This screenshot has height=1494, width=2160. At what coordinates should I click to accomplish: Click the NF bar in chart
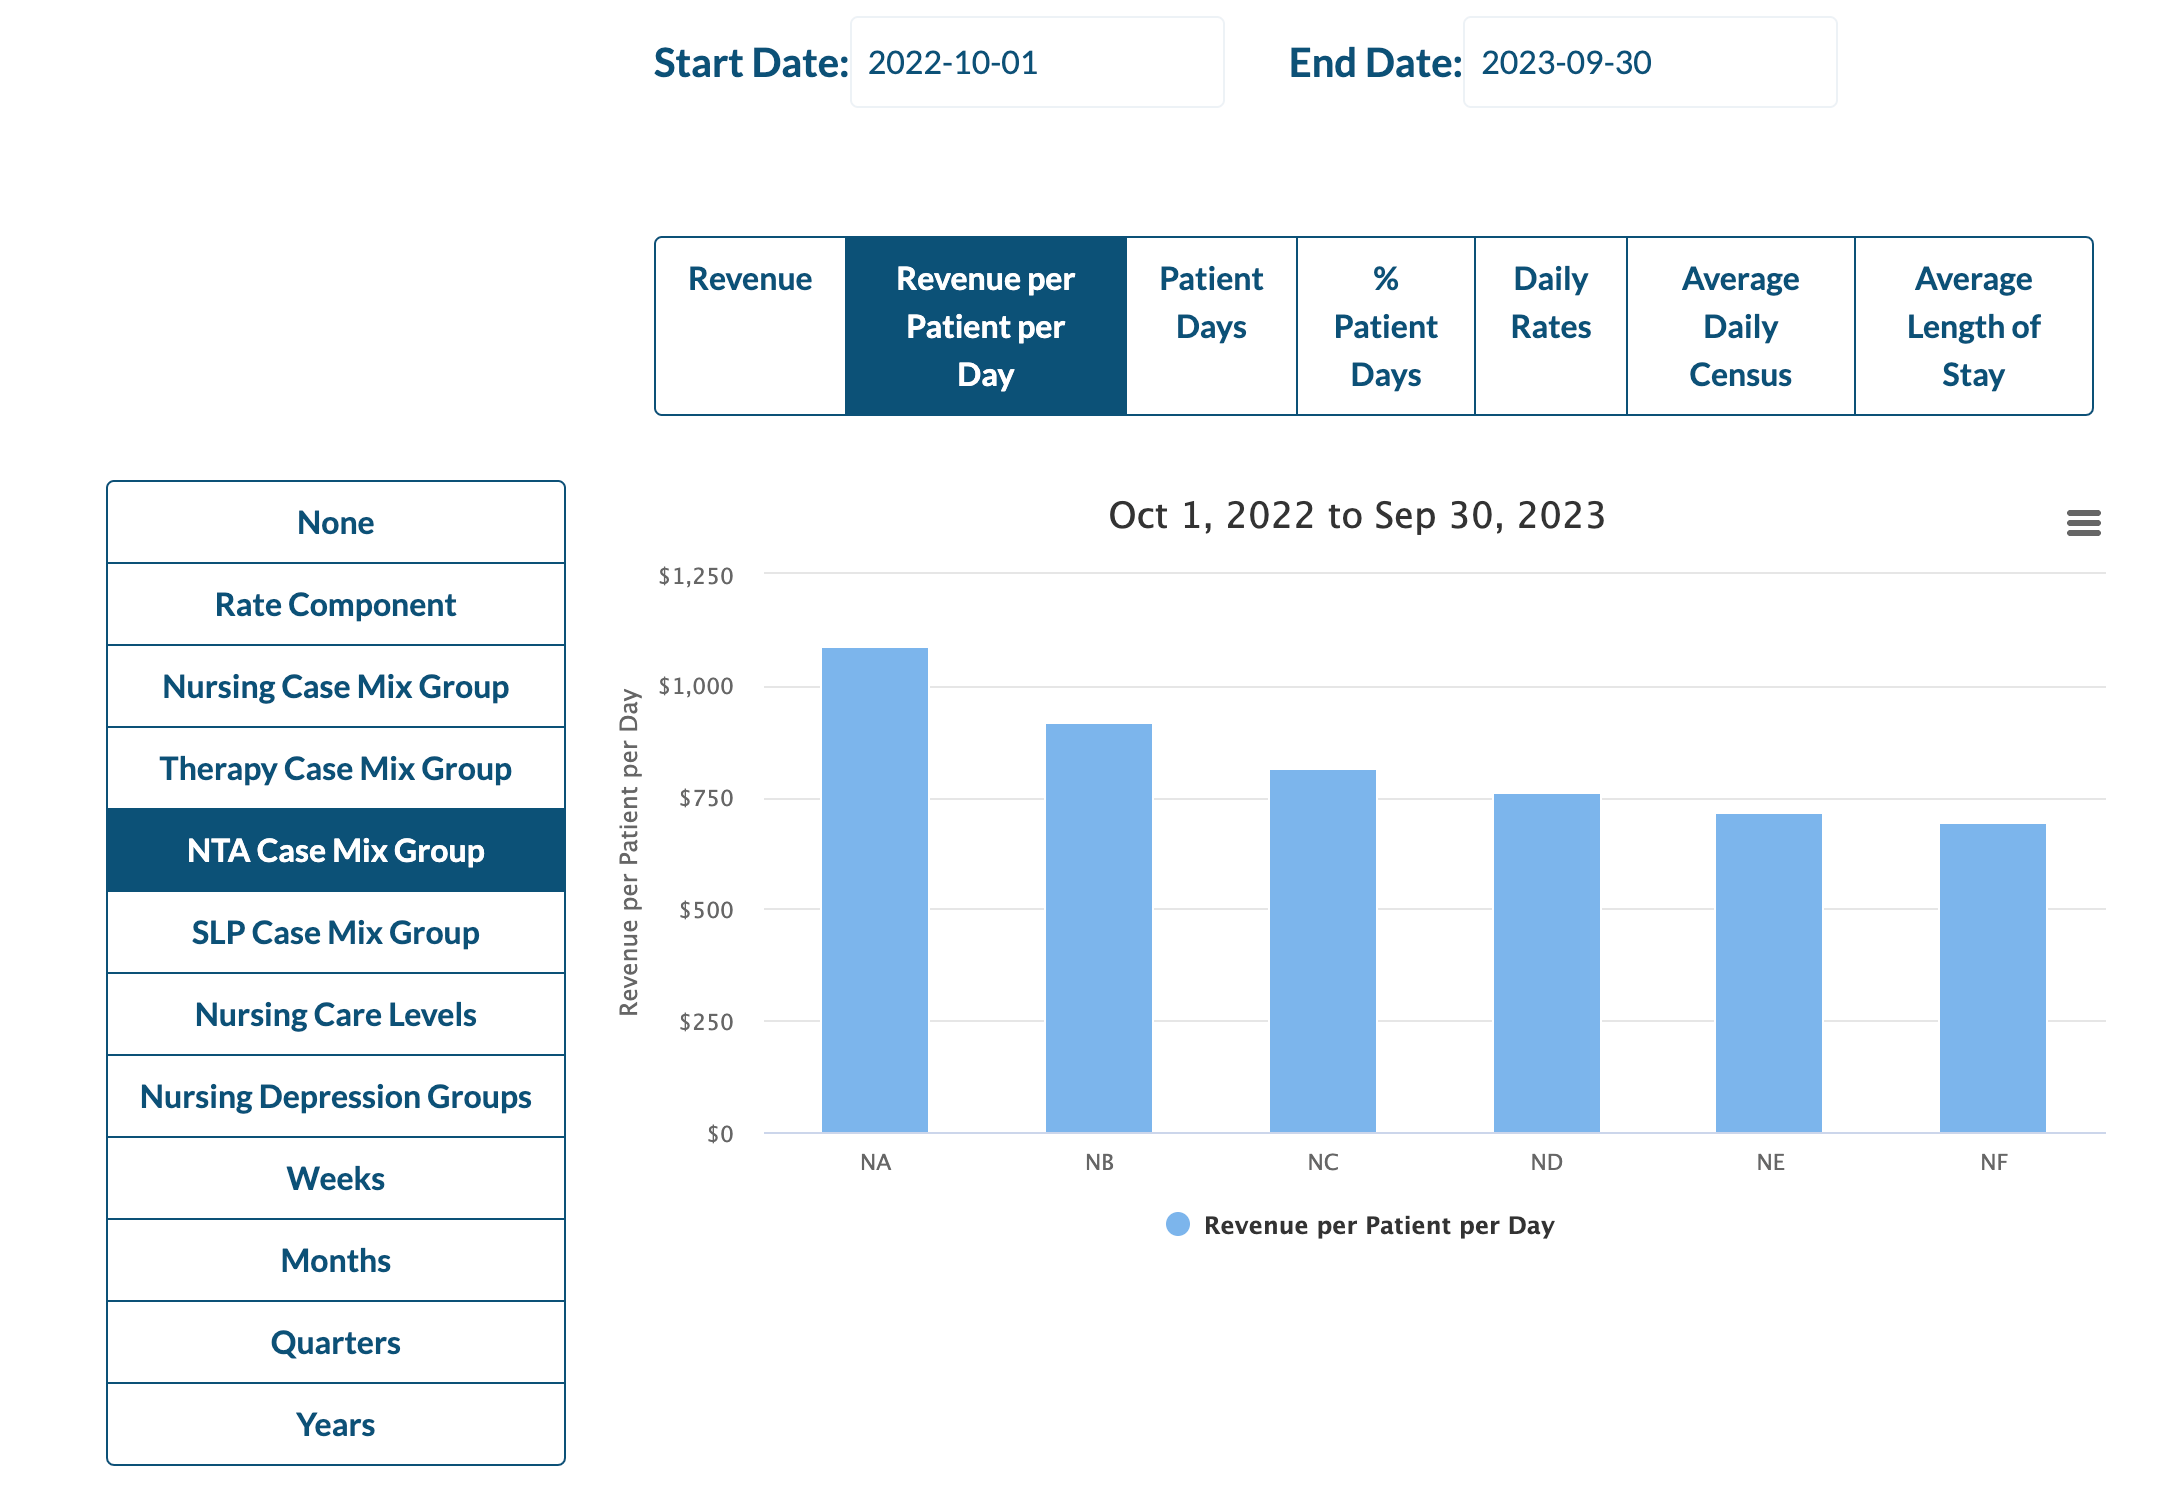tap(1992, 978)
